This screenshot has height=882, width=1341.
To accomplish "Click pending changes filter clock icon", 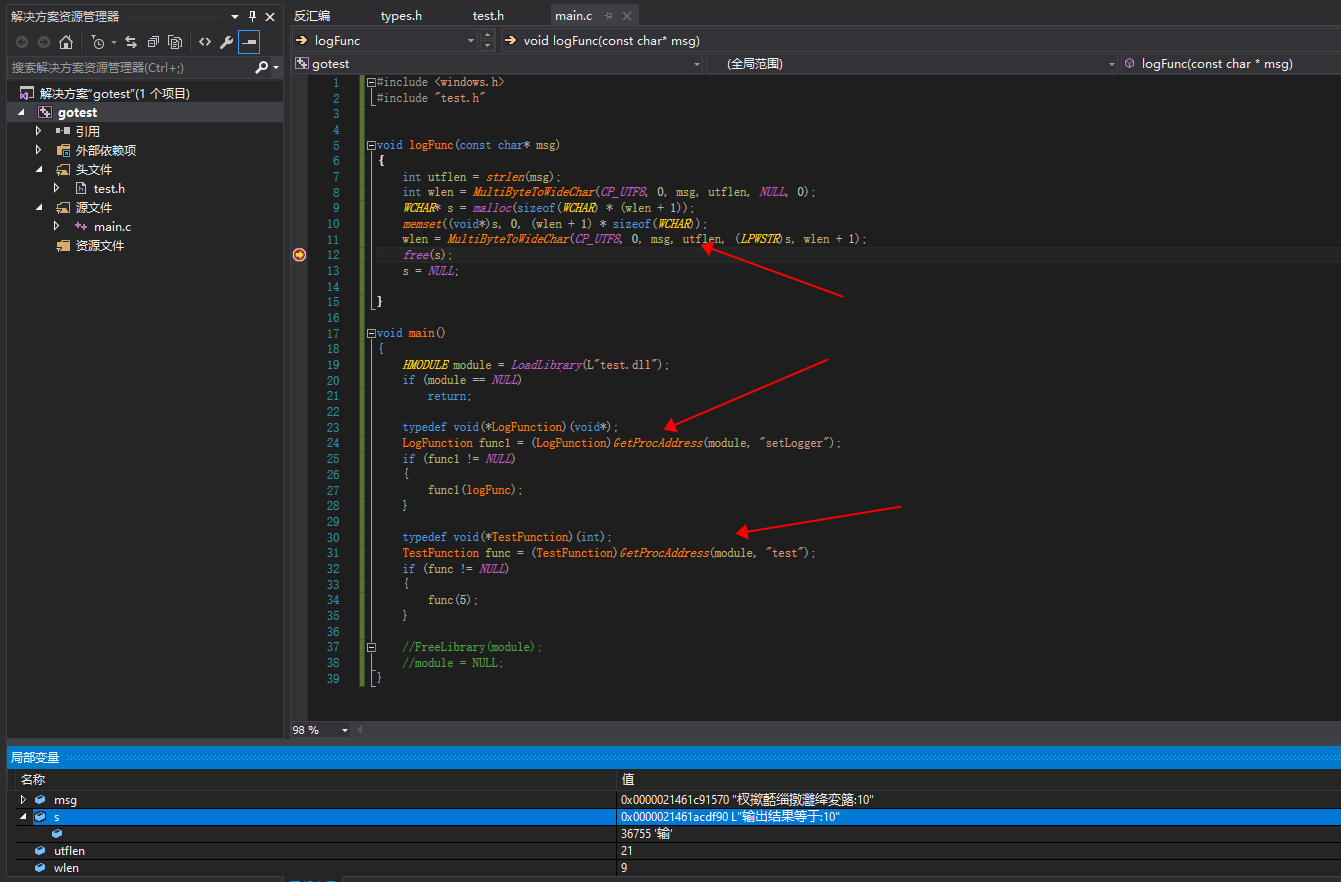I will pyautogui.click(x=97, y=42).
